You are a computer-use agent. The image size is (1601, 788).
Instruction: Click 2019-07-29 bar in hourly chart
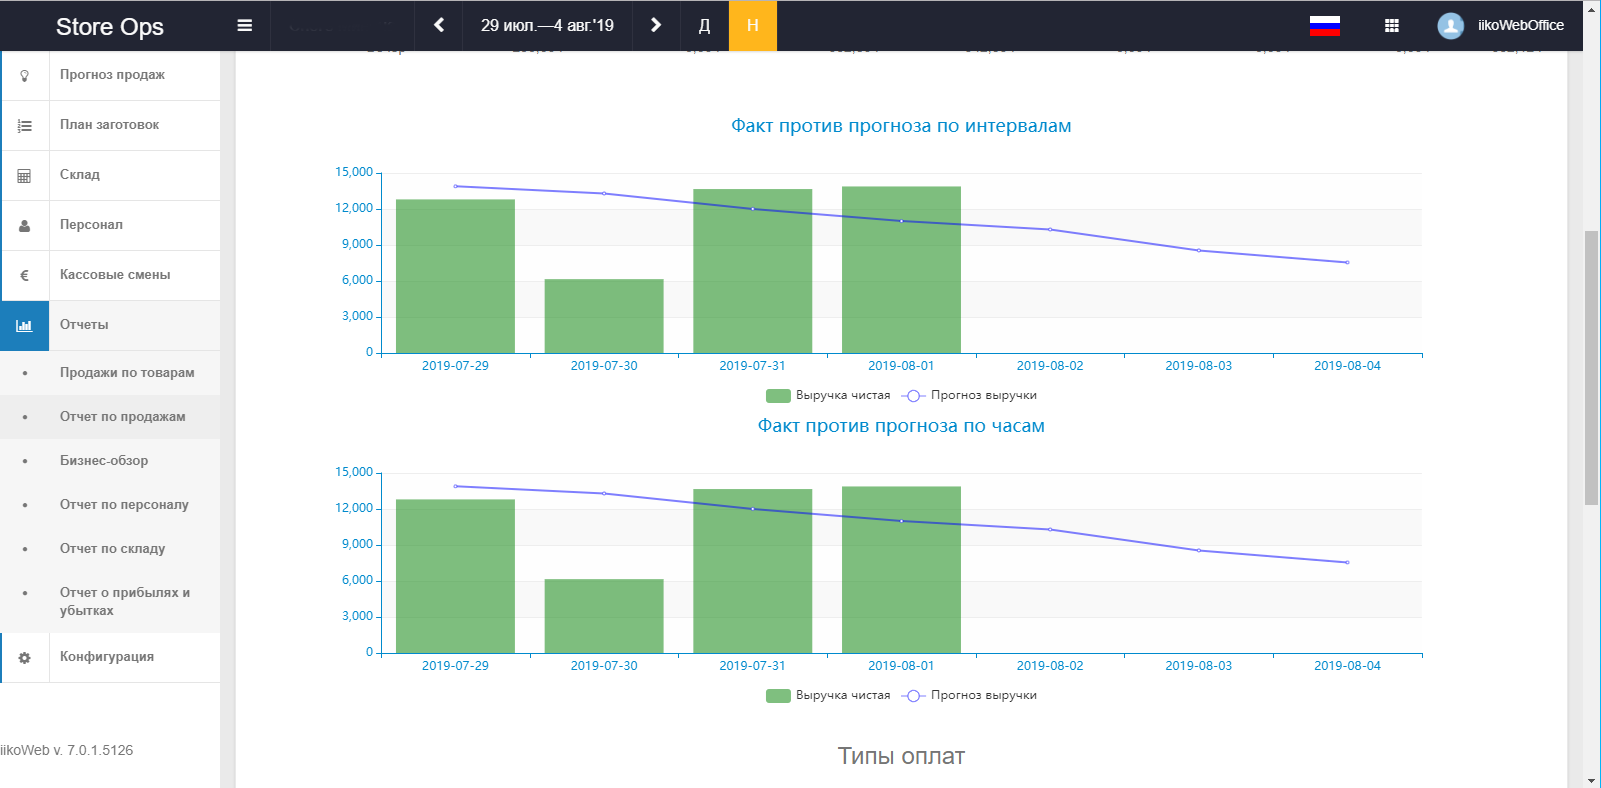coord(455,576)
